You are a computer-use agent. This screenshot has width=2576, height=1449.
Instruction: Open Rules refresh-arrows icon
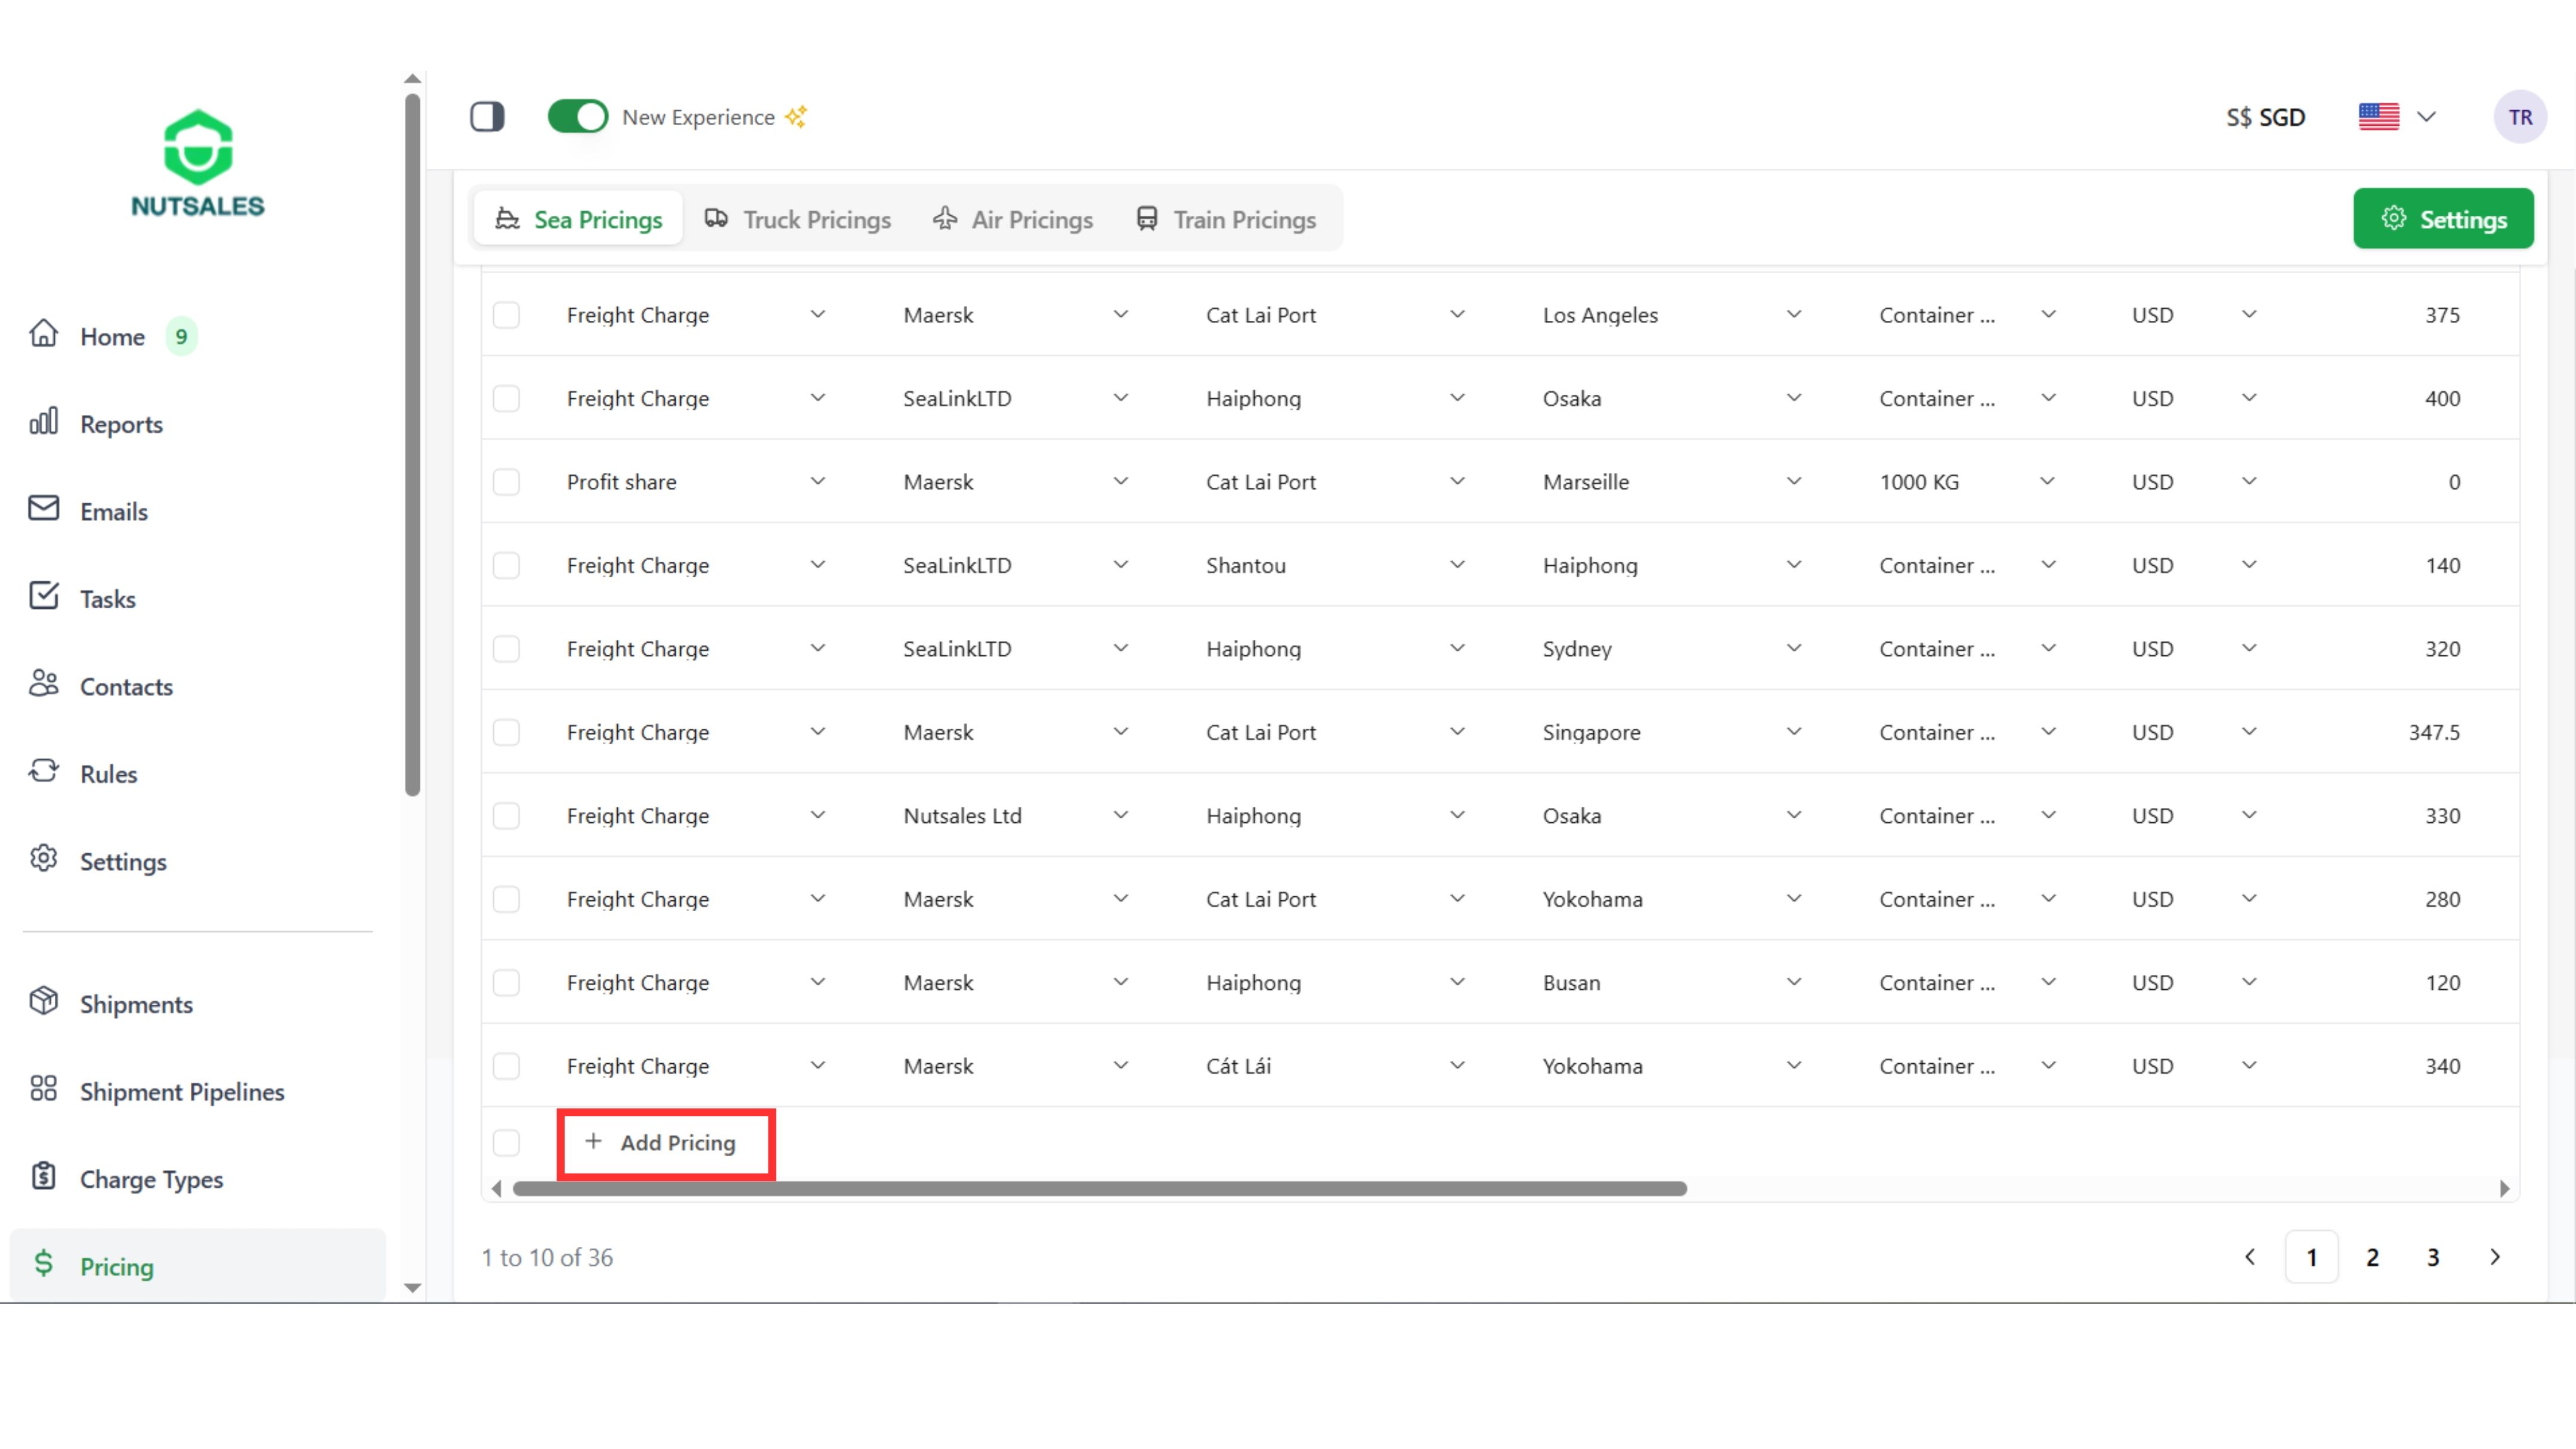tap(44, 771)
